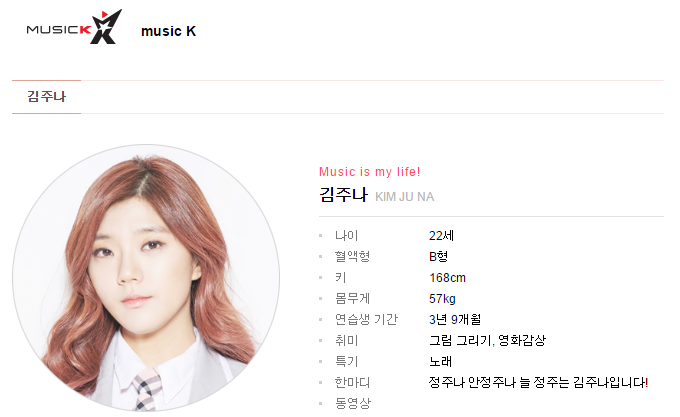Click the 나이 age label

347,235
